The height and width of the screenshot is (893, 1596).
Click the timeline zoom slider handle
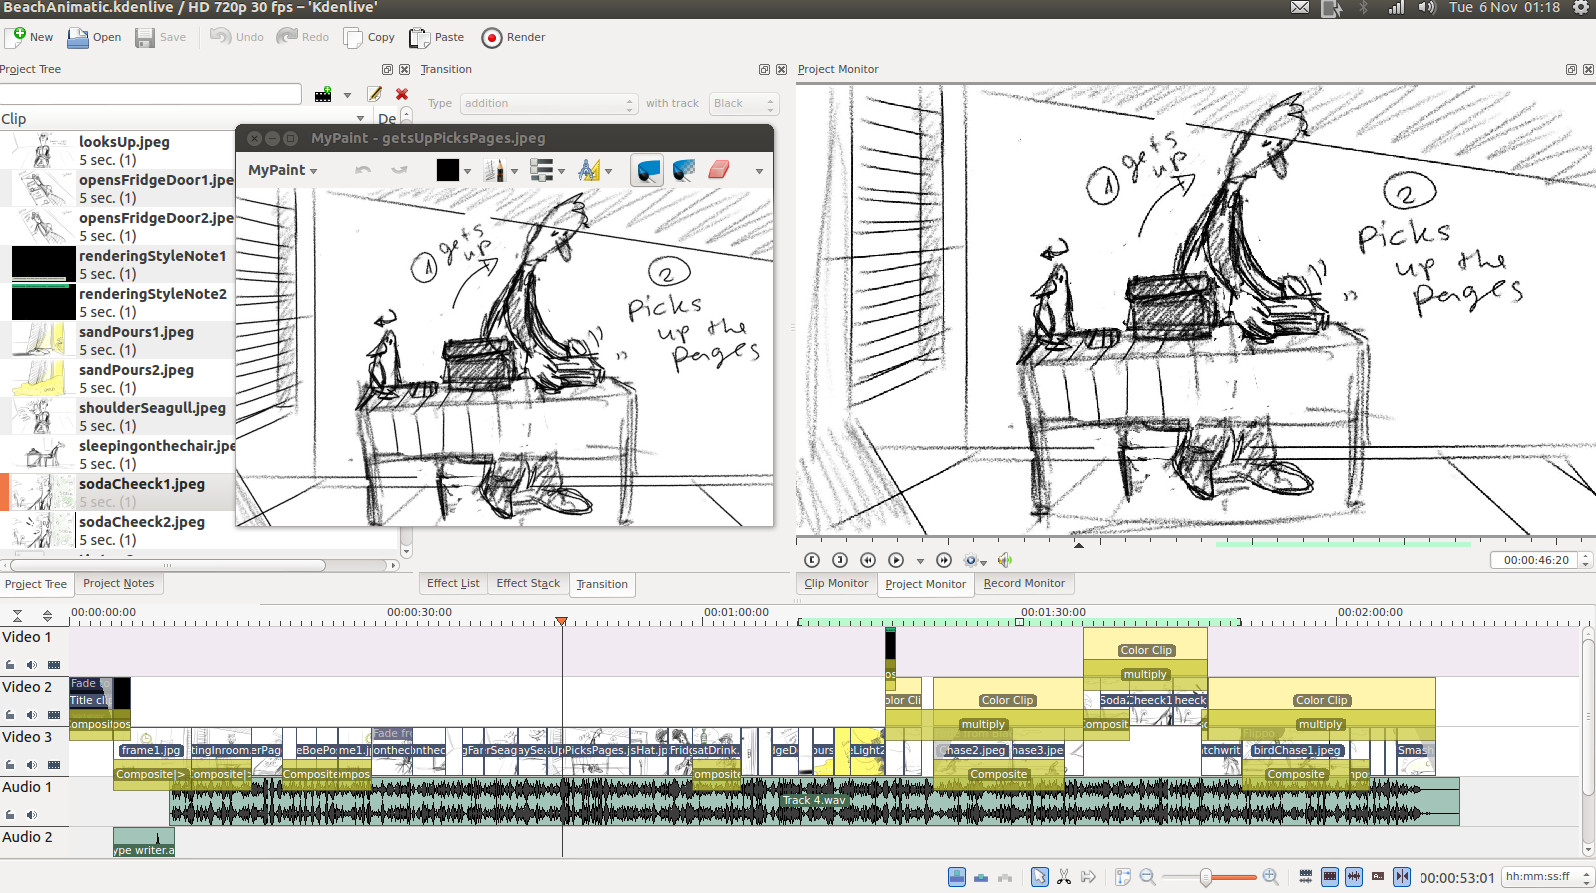pos(1206,877)
